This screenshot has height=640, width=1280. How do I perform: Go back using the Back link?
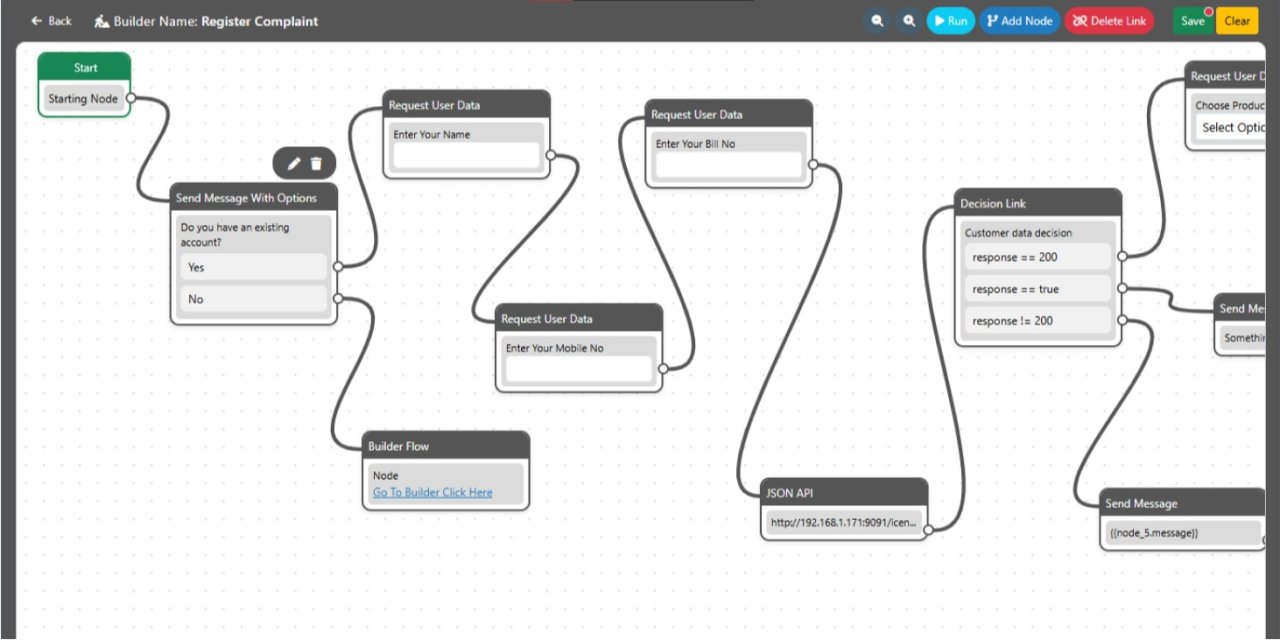tap(52, 21)
